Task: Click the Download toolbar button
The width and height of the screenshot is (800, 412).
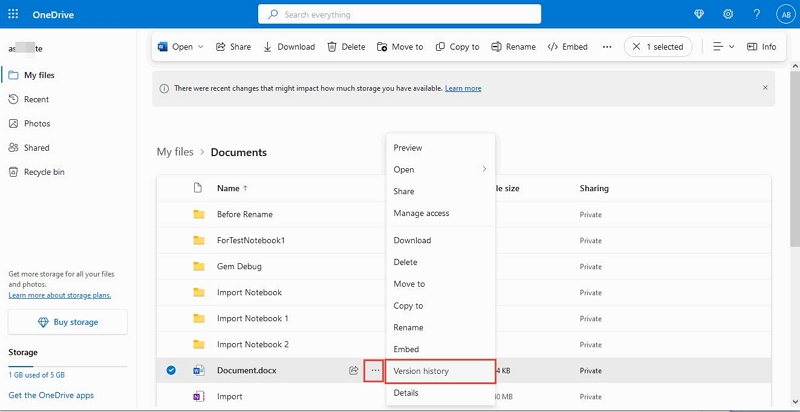Action: click(x=289, y=47)
